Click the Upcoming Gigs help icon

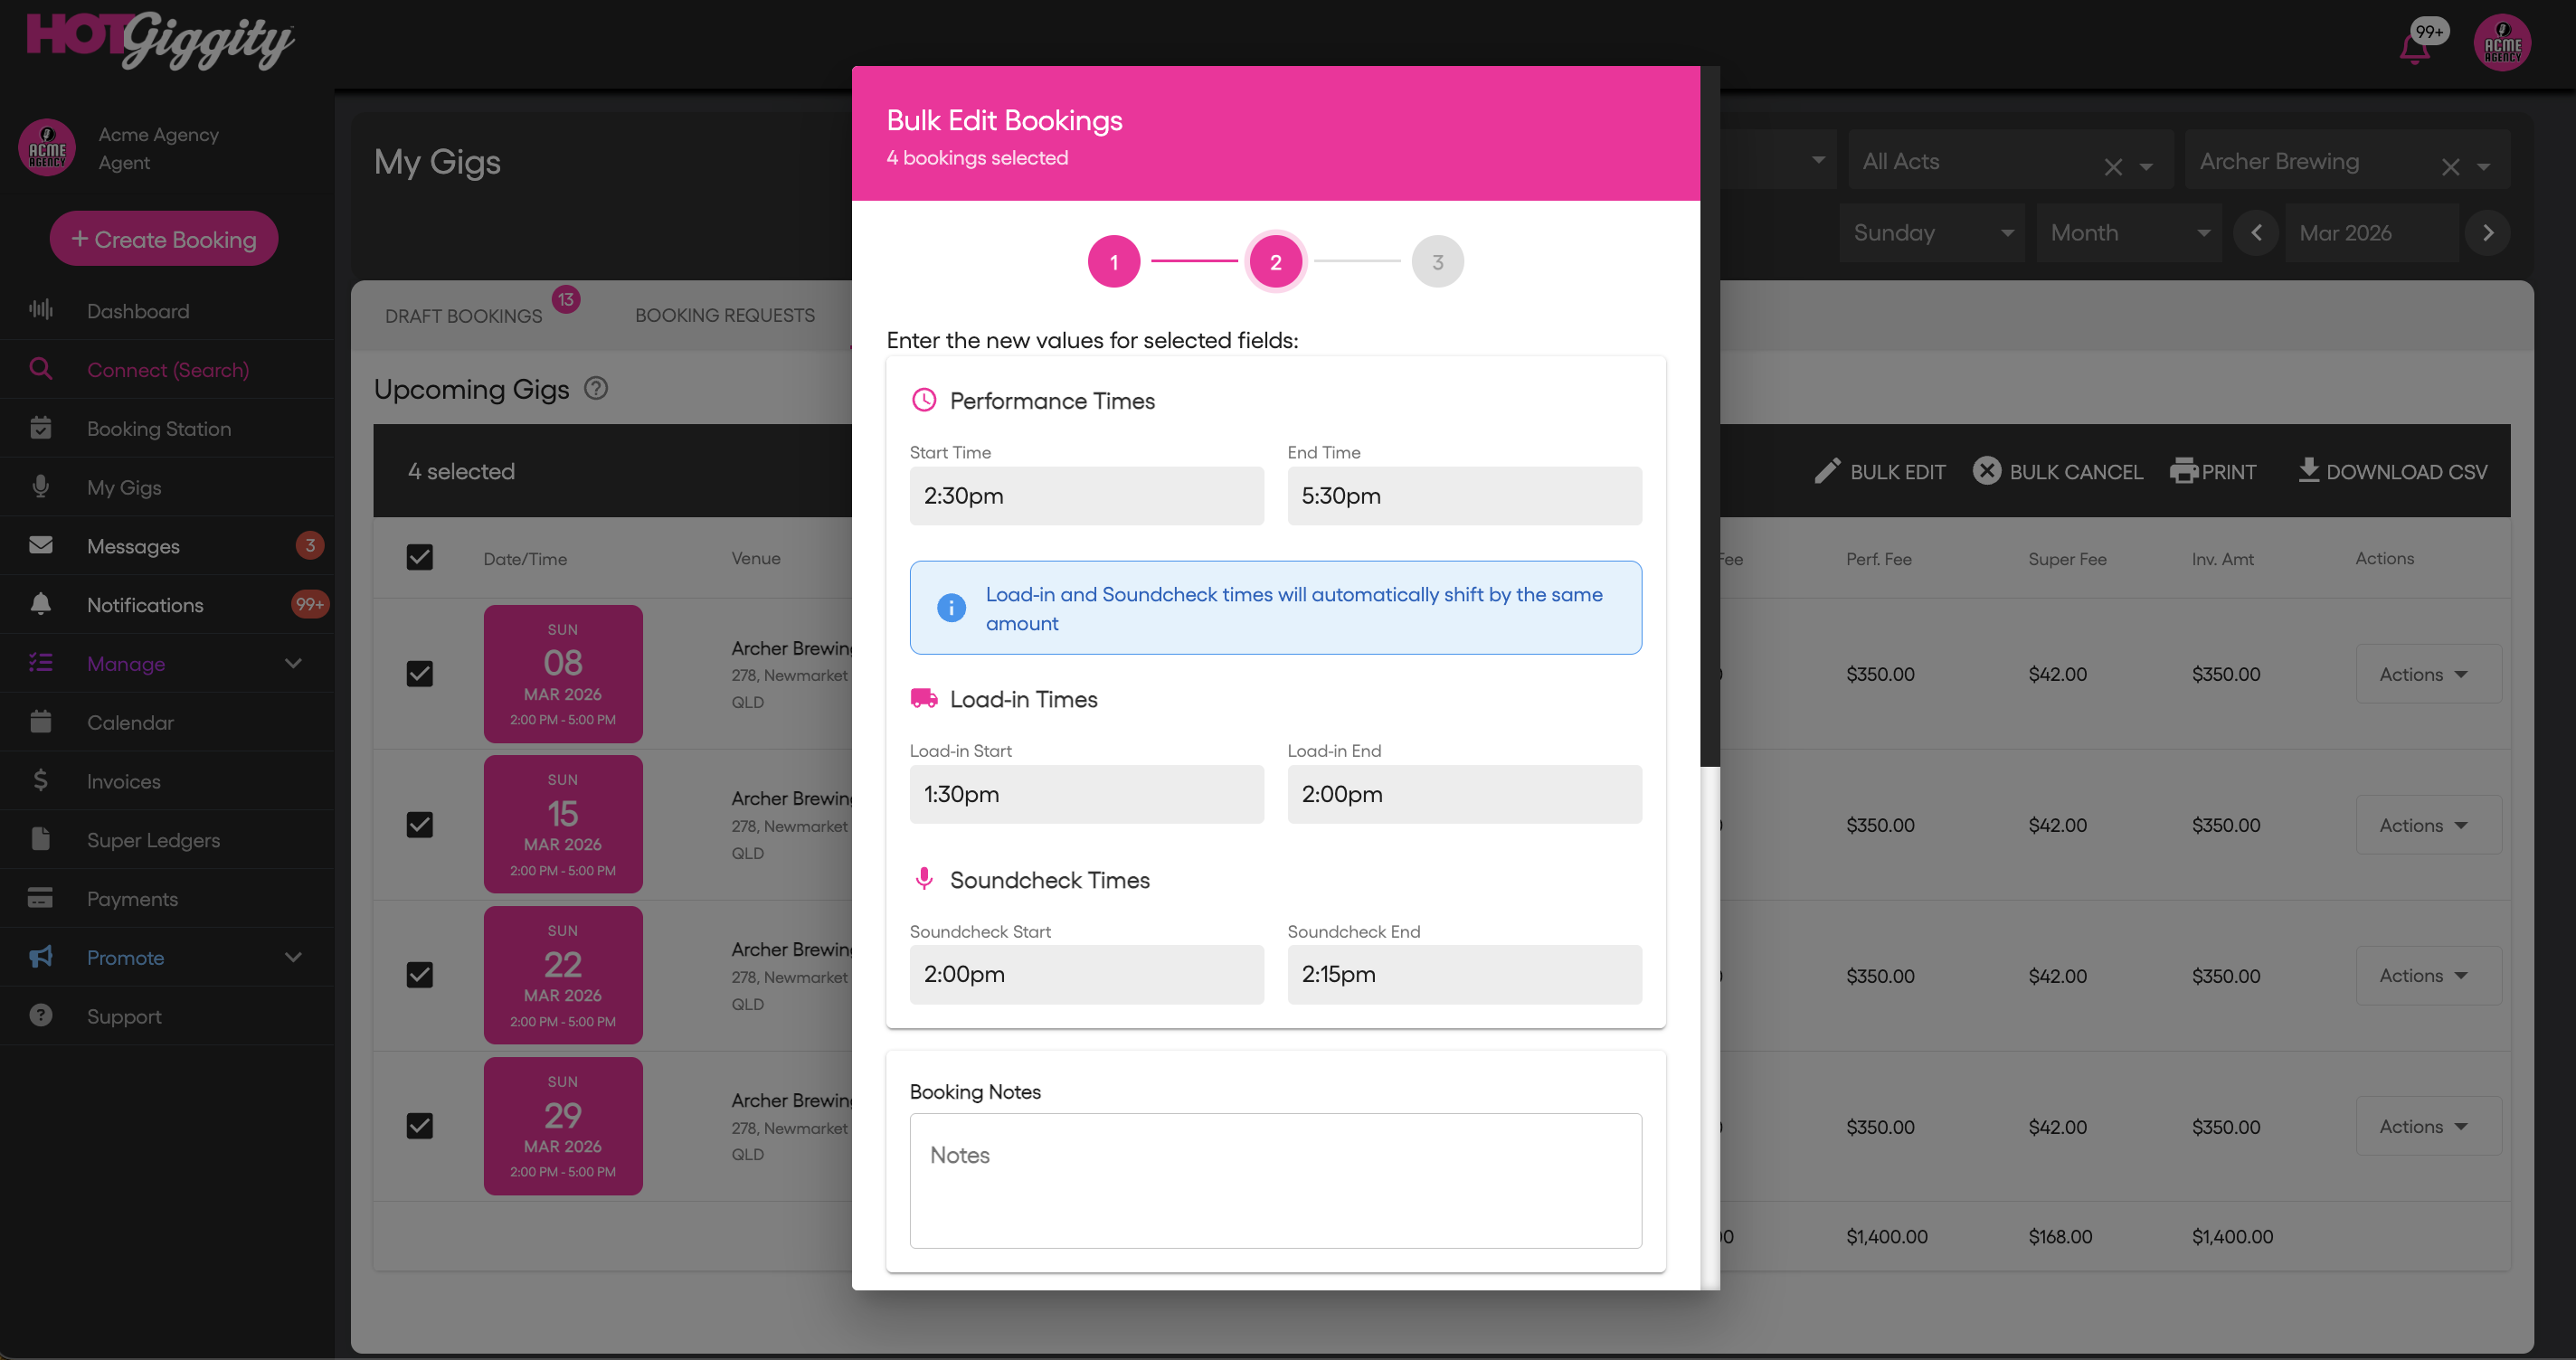[596, 388]
